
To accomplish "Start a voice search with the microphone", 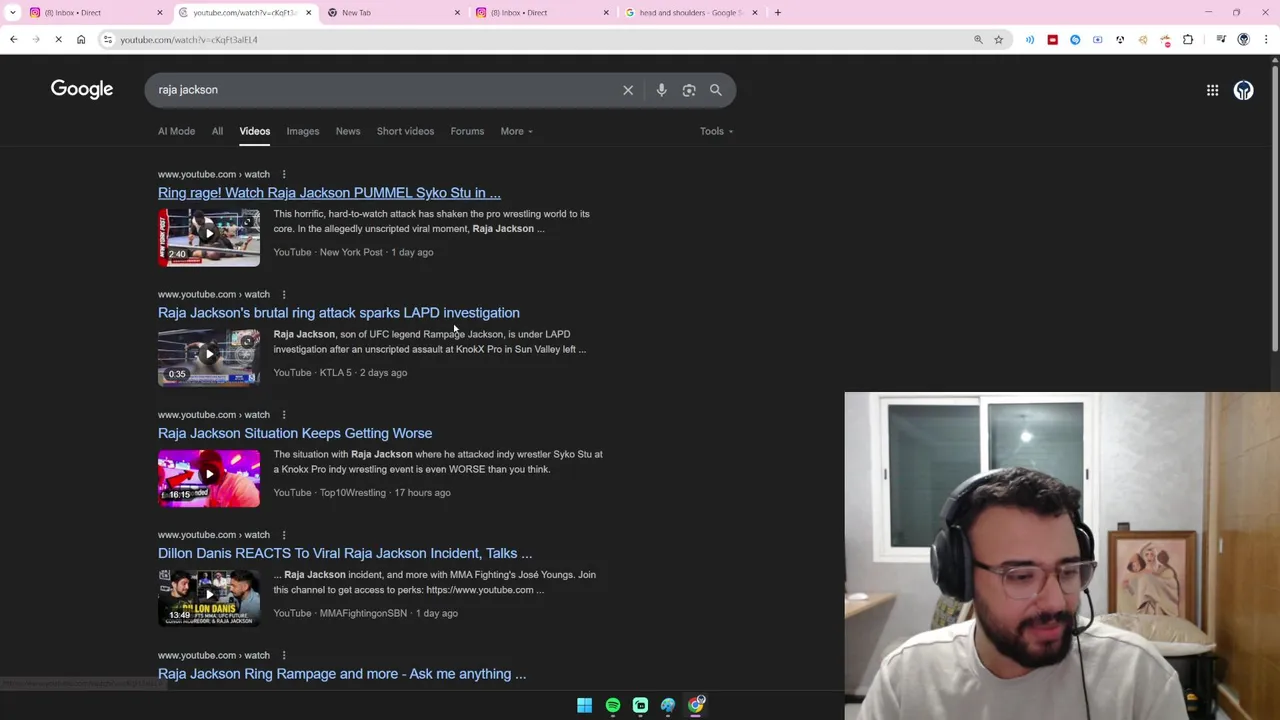I will pos(661,90).
